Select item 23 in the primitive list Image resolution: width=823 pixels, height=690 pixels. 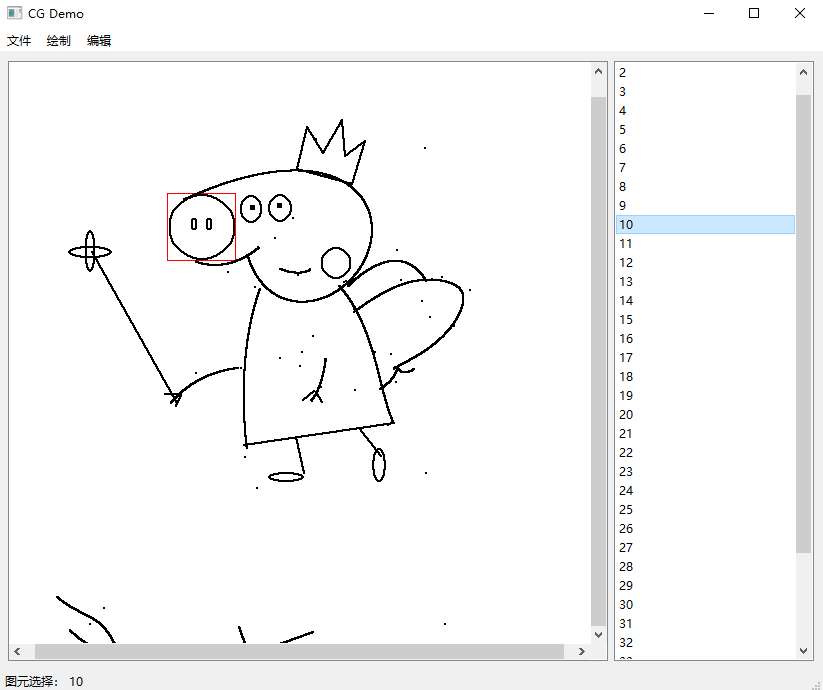tap(705, 471)
